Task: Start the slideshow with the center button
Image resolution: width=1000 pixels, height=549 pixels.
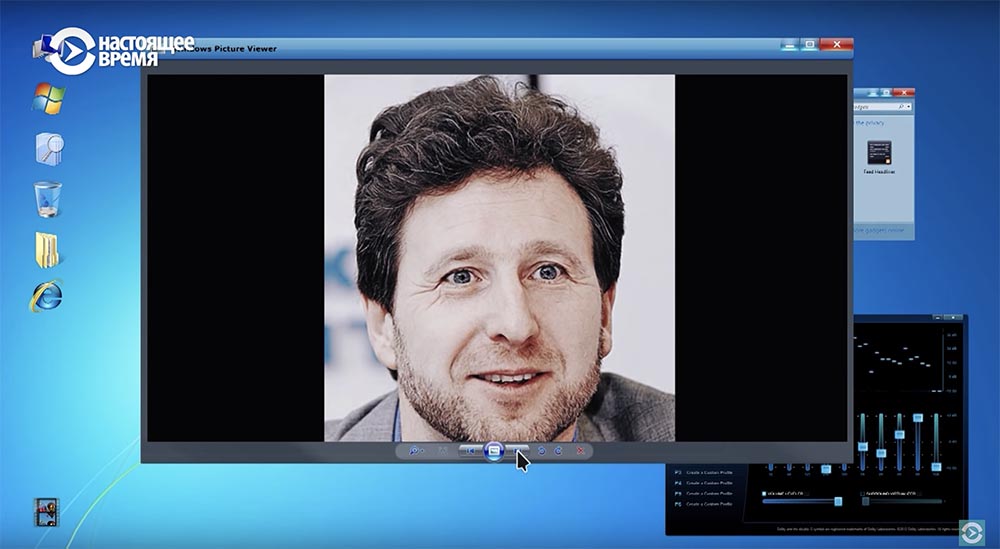Action: (494, 451)
